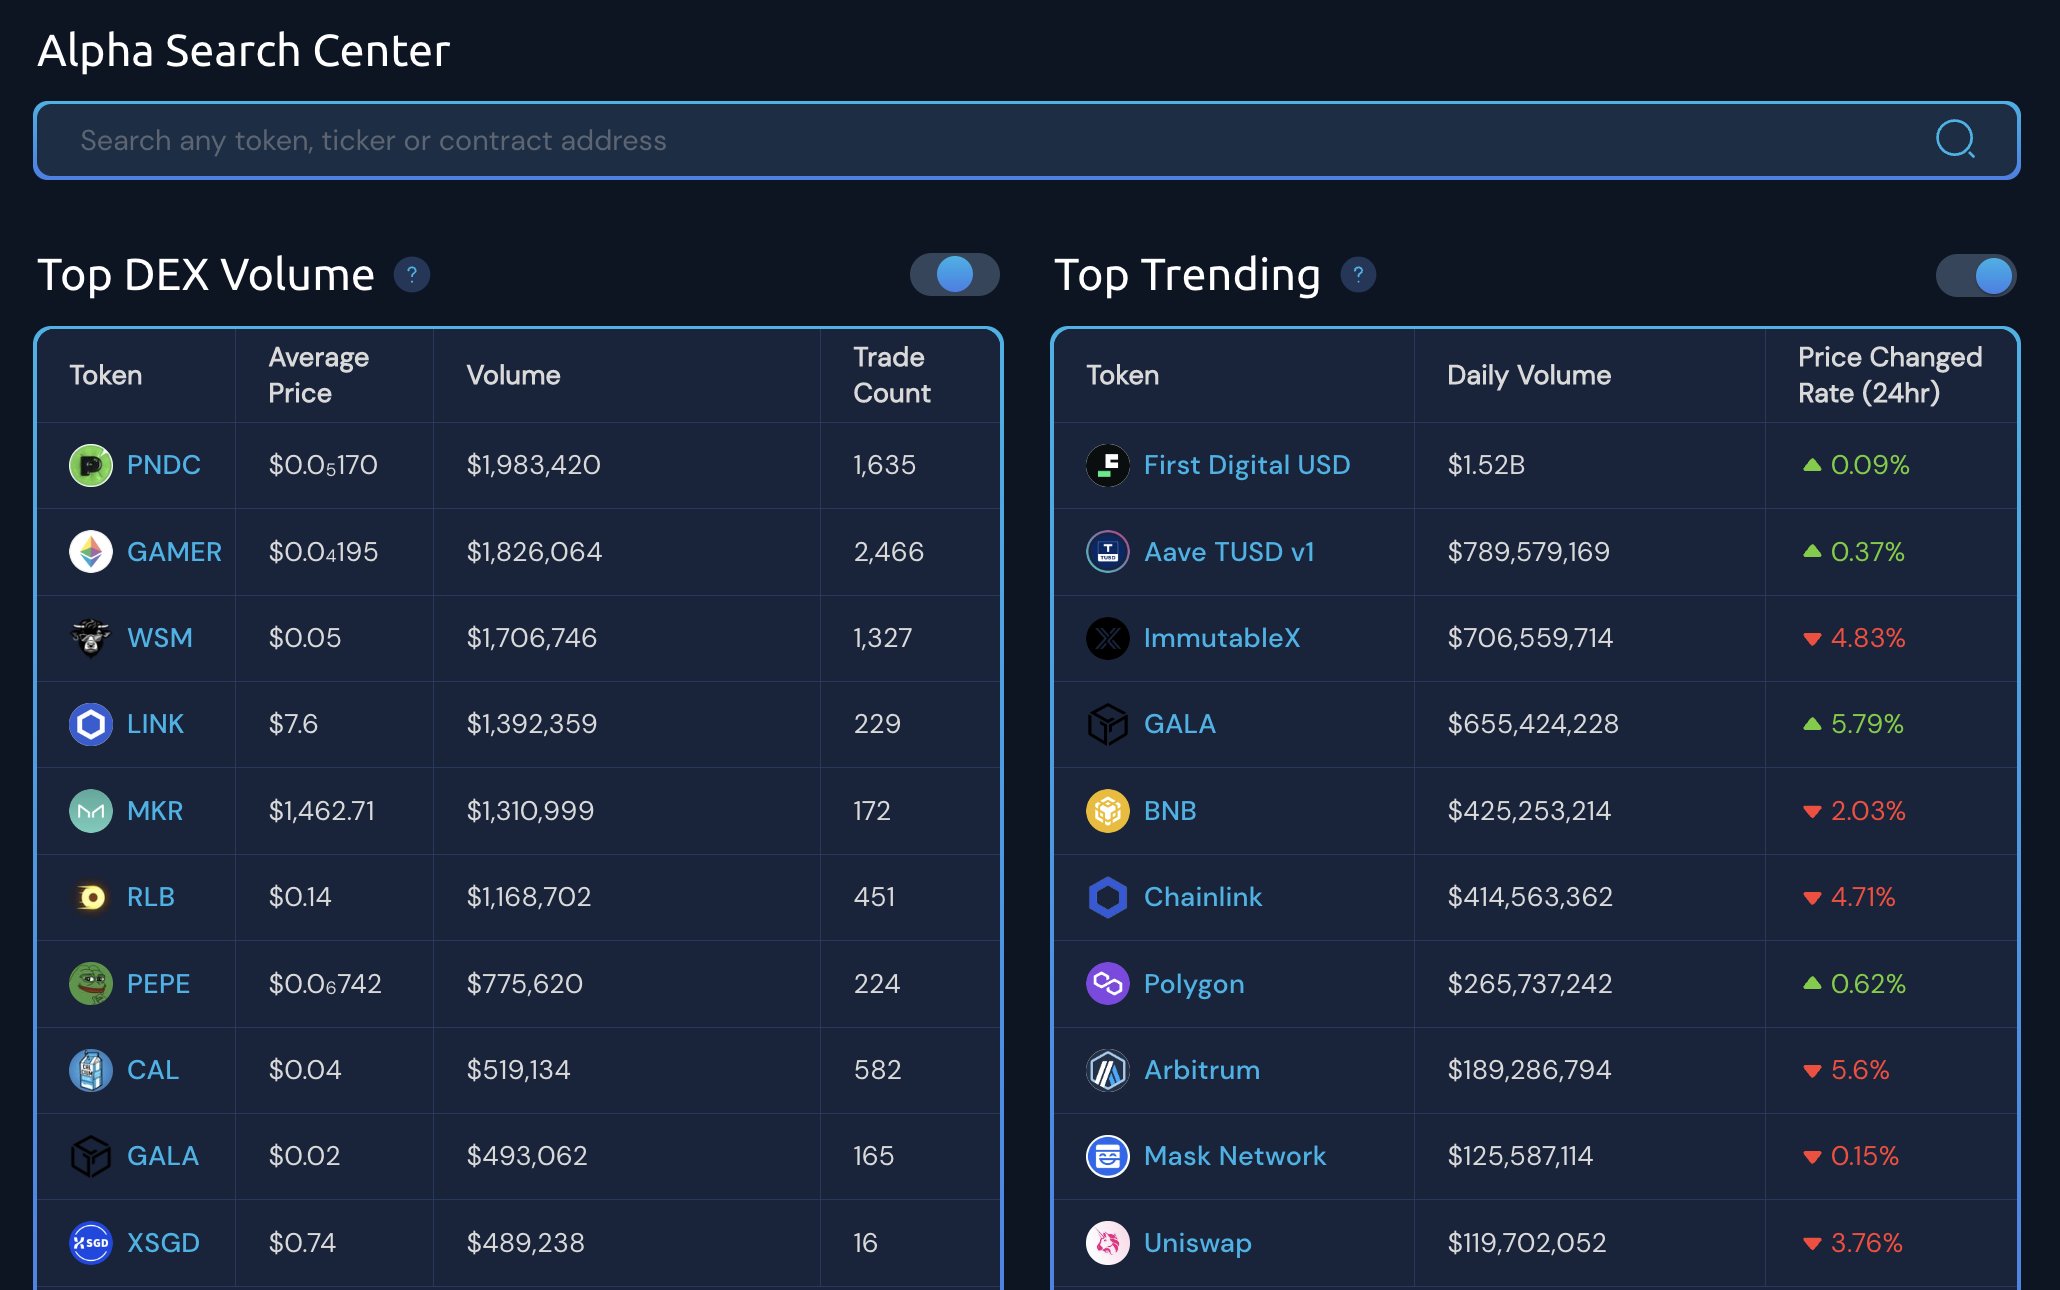This screenshot has height=1290, width=2060.
Task: Select the $1.52B daily volume cell
Action: 1486,465
